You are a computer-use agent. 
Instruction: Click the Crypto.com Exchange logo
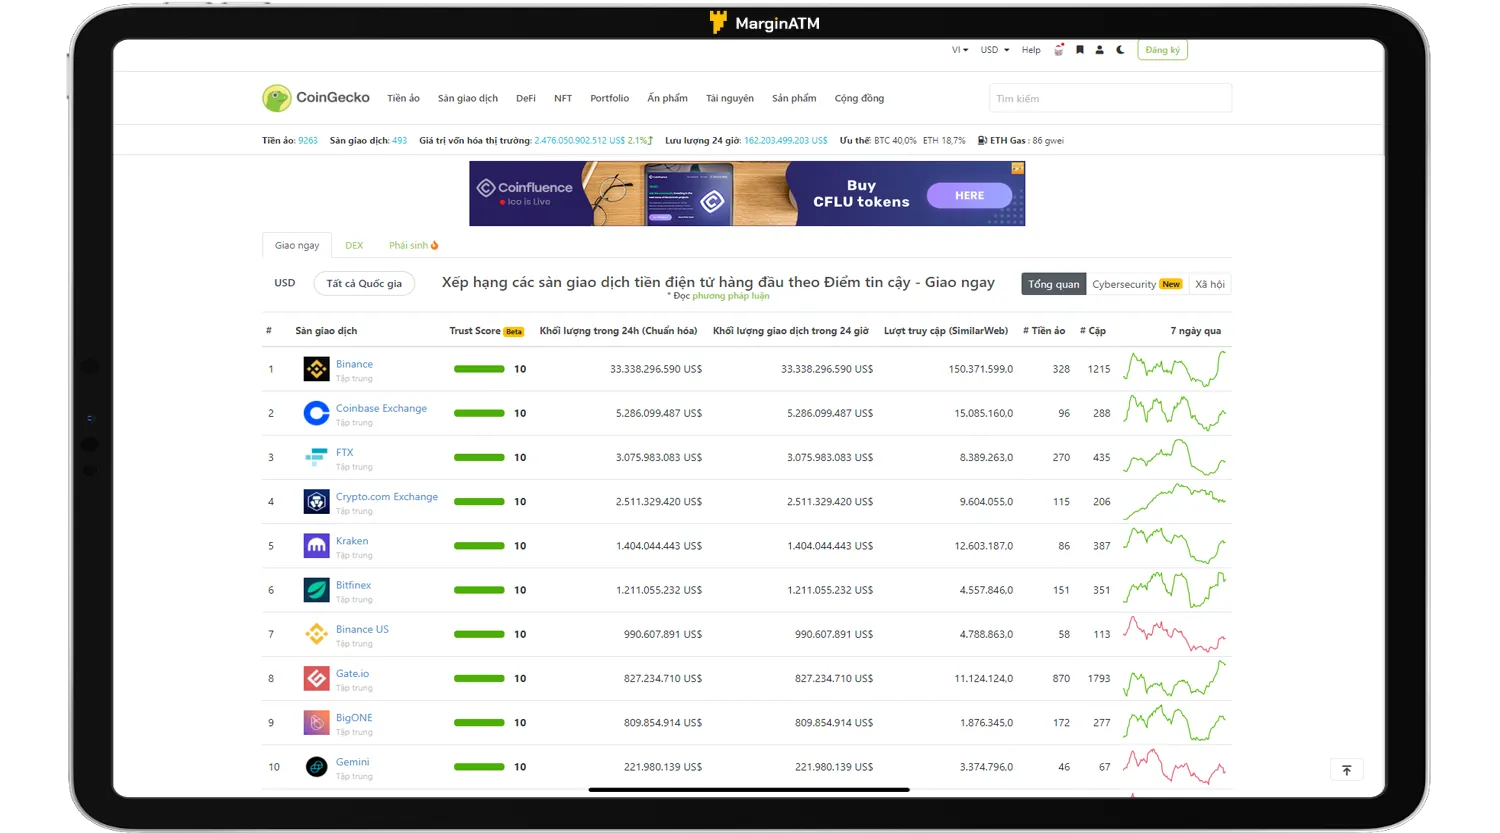click(x=316, y=501)
